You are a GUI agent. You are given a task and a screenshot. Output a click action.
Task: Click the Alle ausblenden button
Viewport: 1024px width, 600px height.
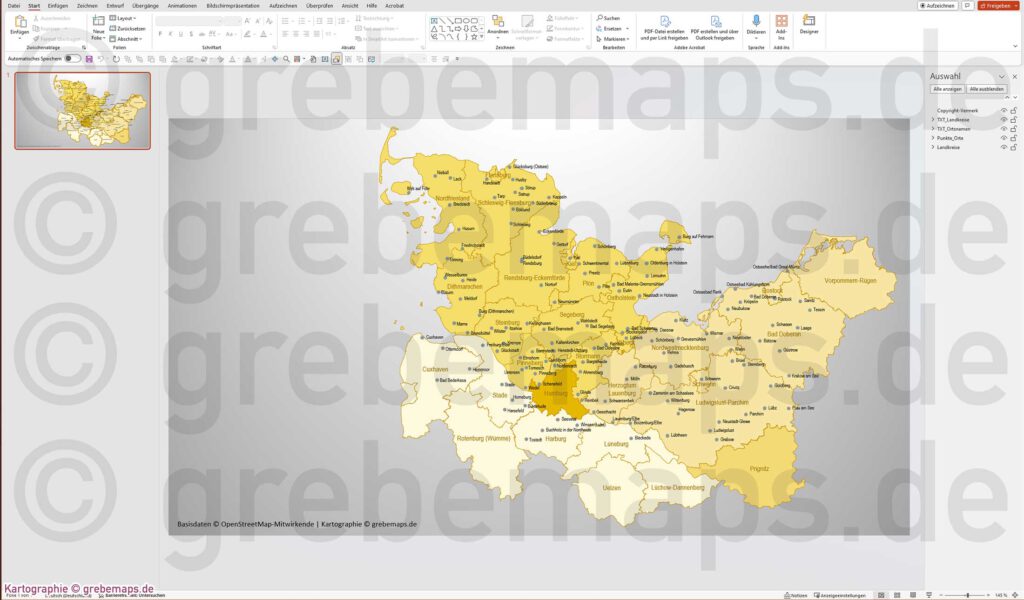click(987, 89)
